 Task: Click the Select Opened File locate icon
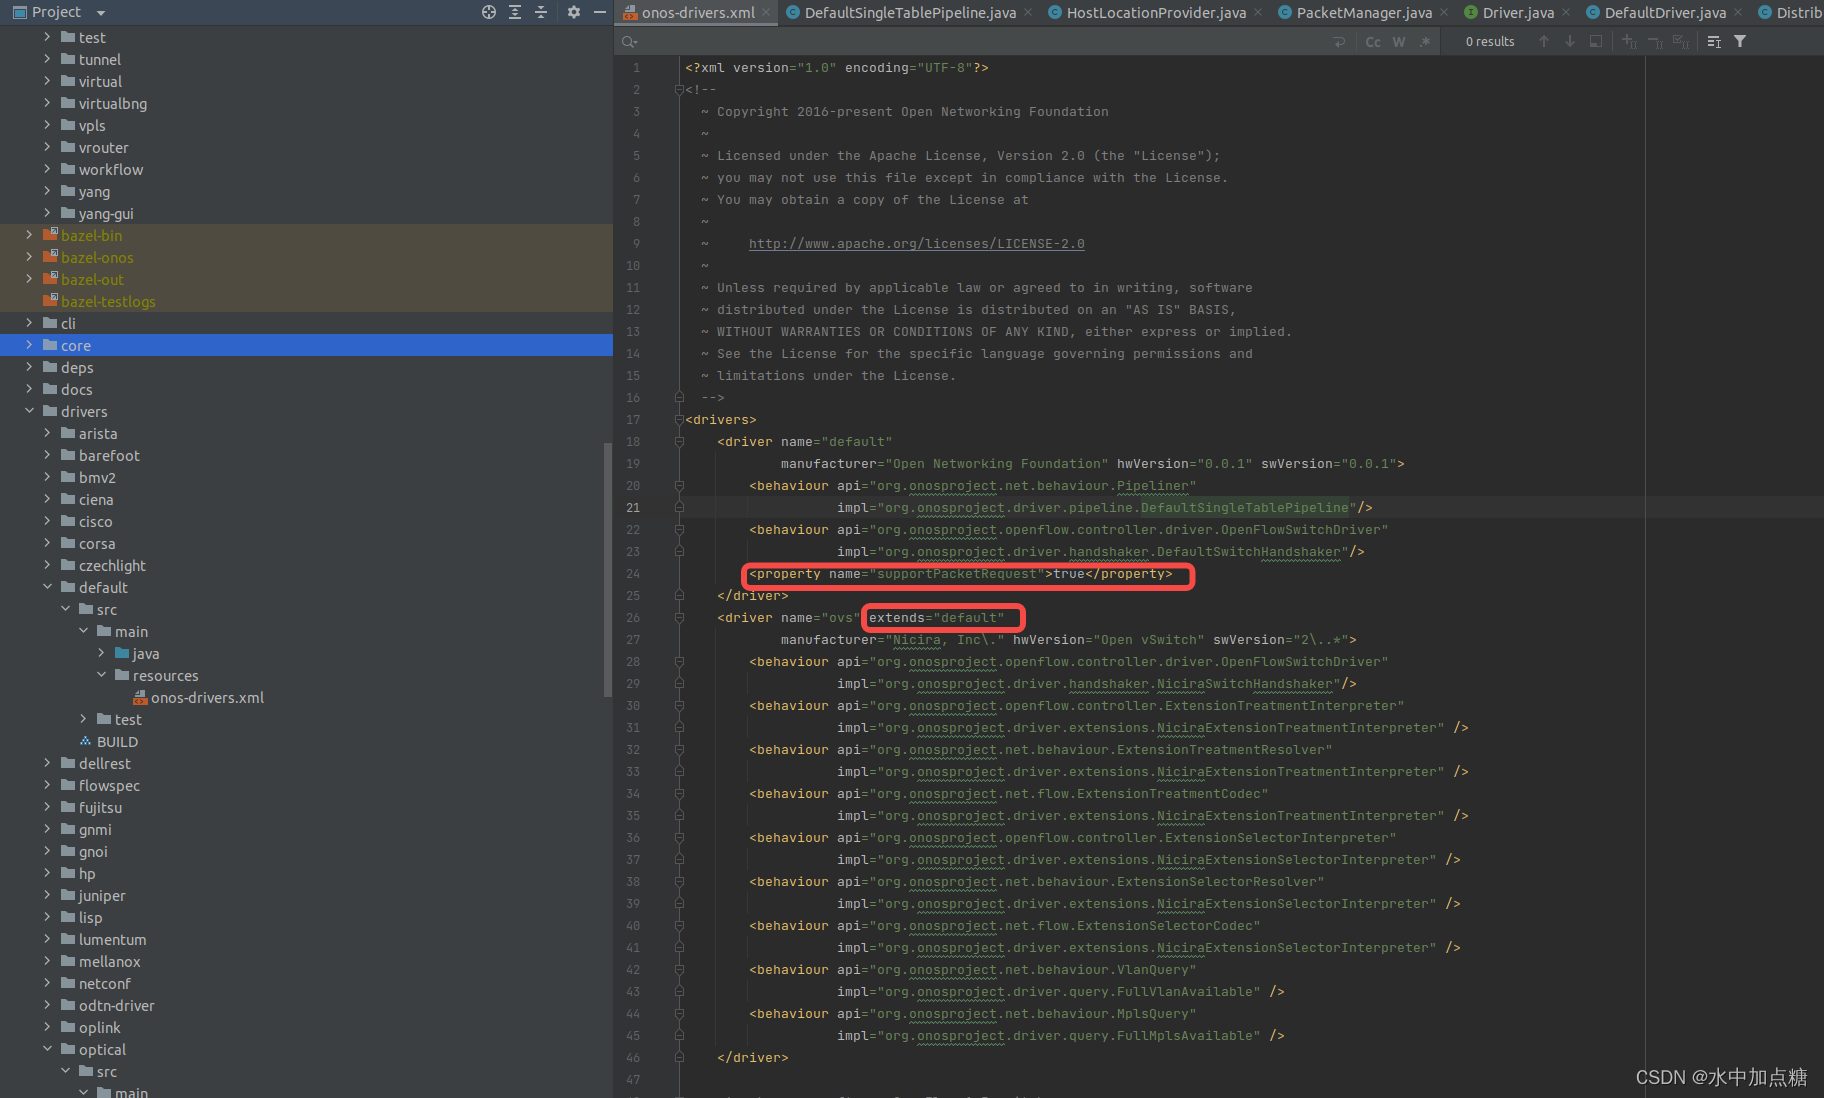click(x=489, y=12)
